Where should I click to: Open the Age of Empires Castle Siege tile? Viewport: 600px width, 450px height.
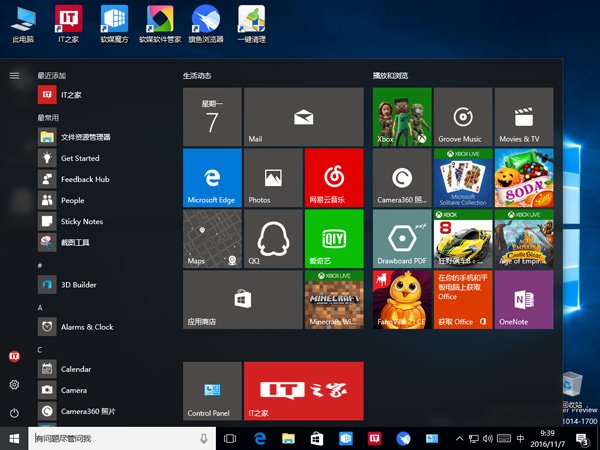click(x=524, y=239)
